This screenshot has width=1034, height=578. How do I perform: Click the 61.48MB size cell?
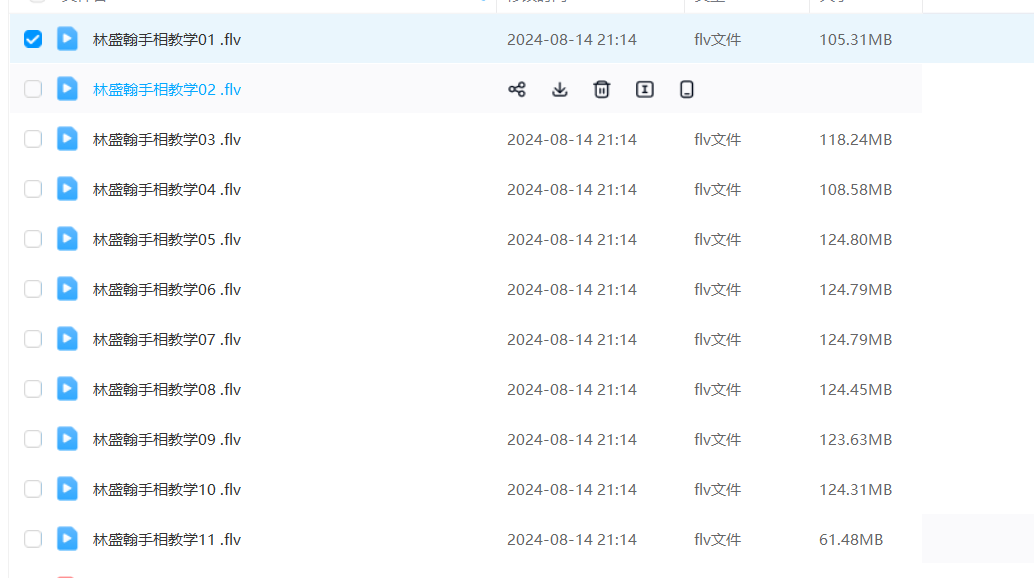pyautogui.click(x=850, y=539)
